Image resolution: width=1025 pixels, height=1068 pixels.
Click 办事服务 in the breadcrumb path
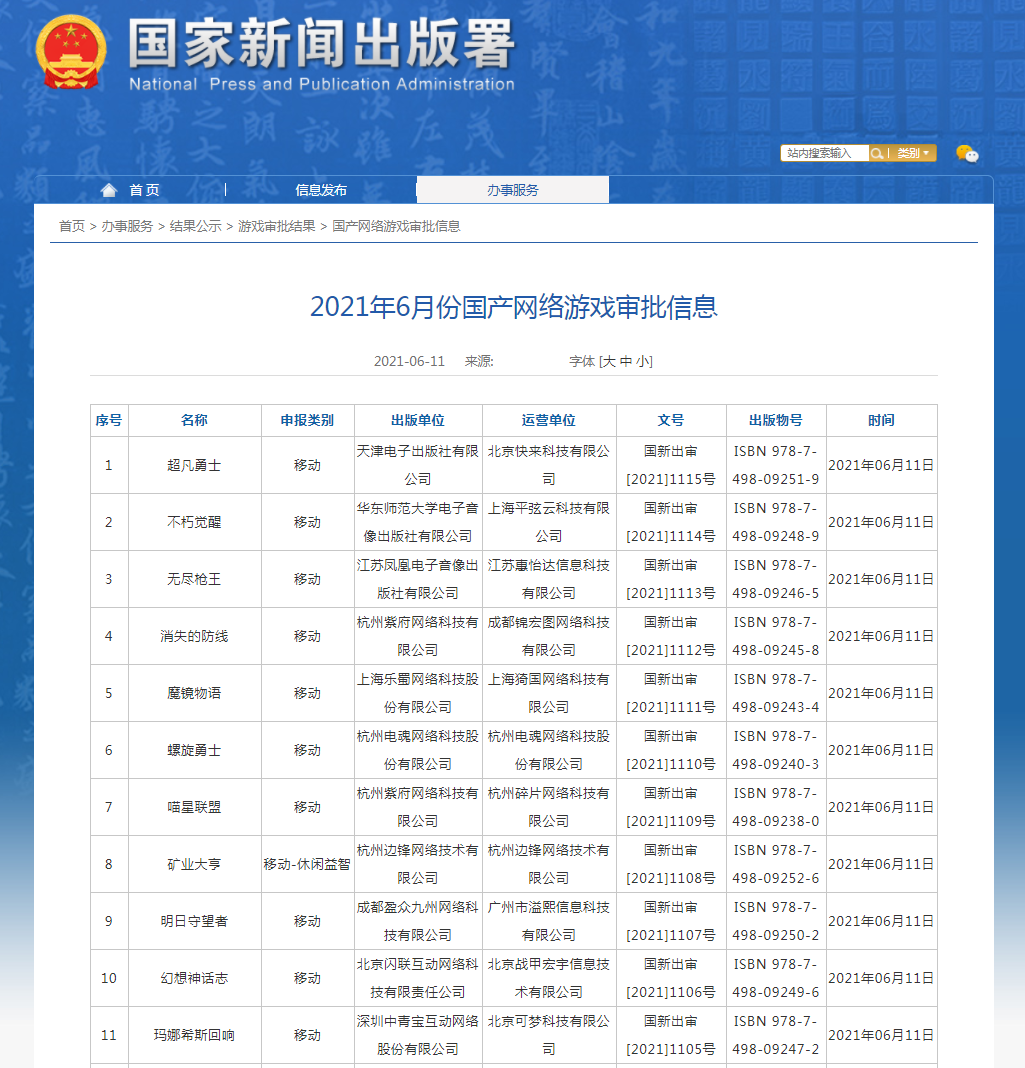127,226
